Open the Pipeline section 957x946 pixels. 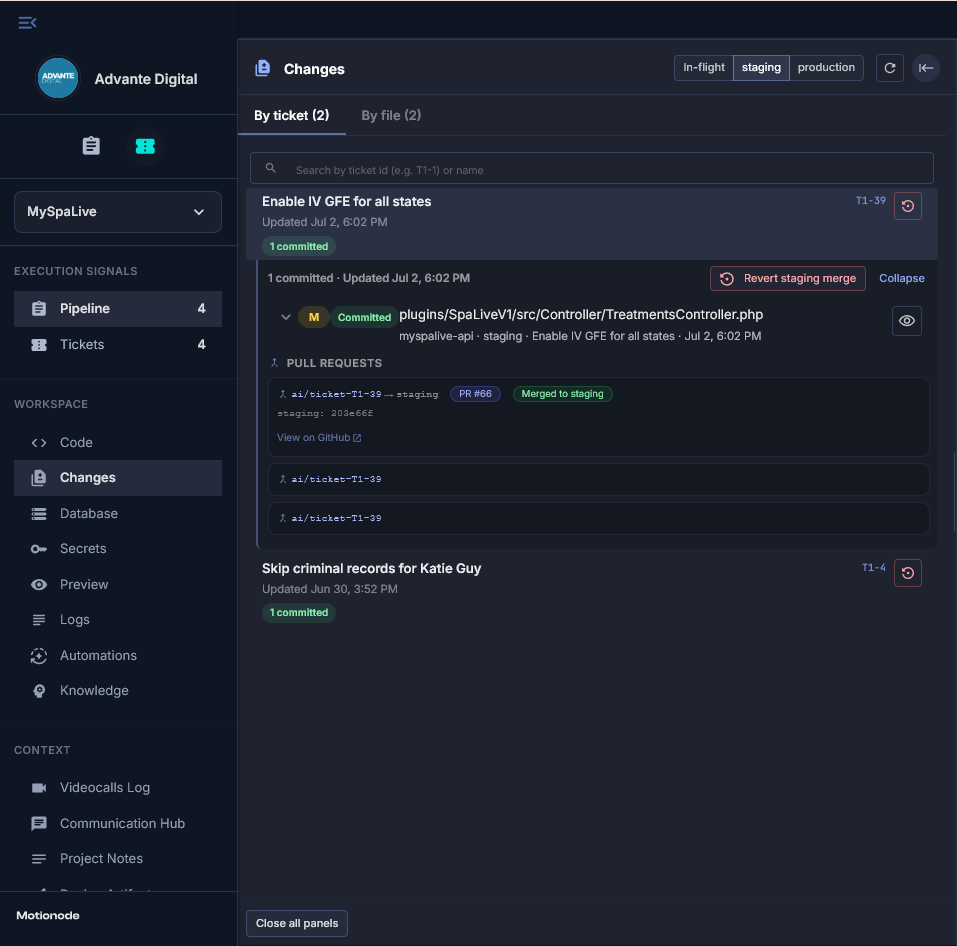[x=118, y=309]
